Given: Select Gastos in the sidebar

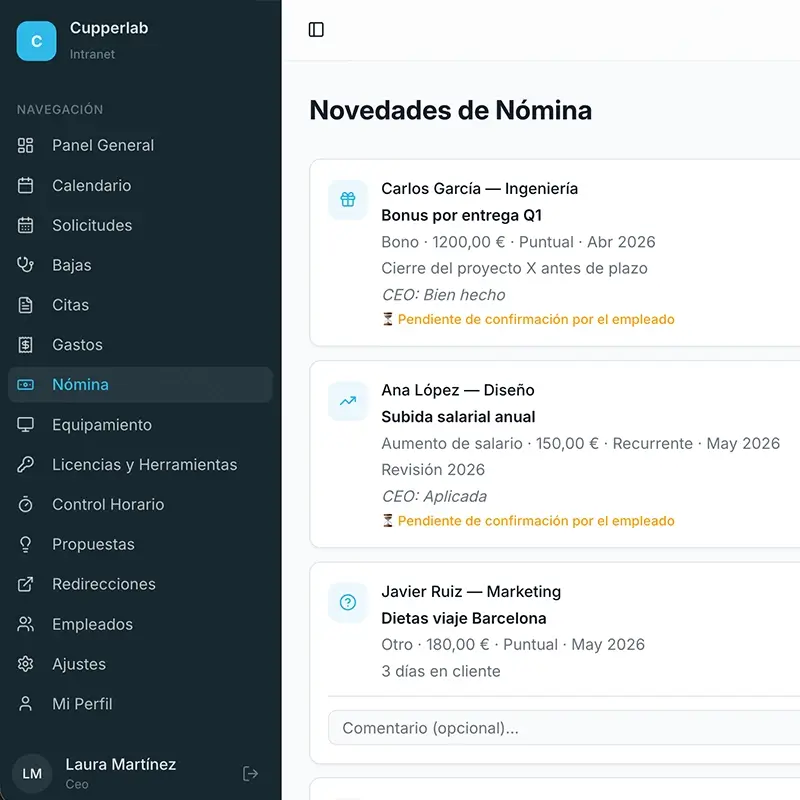Looking at the screenshot, I should [x=140, y=345].
